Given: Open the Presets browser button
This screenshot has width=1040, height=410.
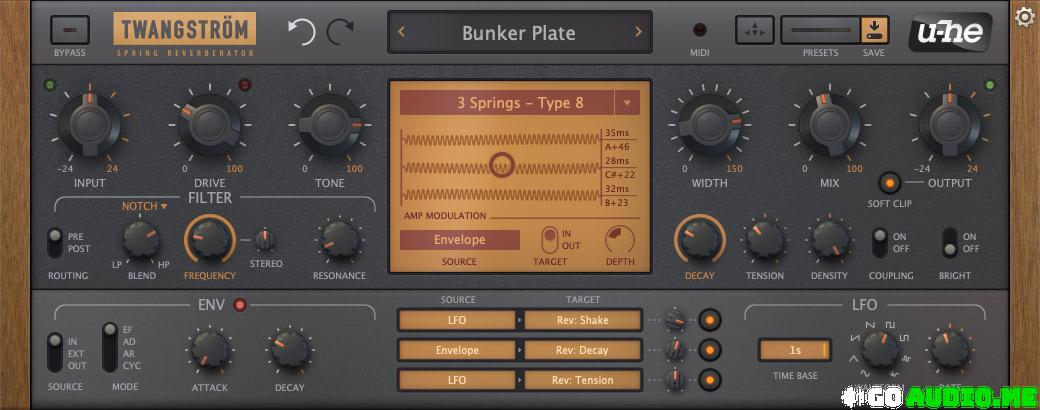Looking at the screenshot, I should [x=820, y=30].
